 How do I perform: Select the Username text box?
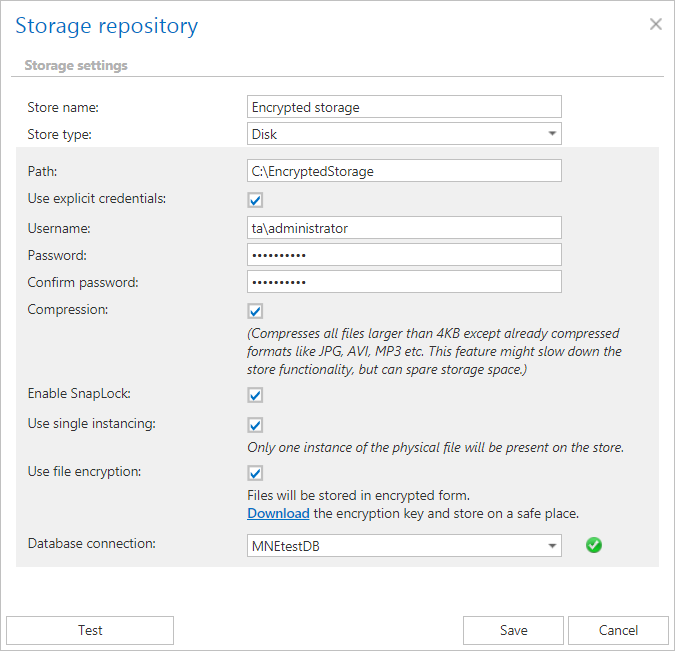(x=404, y=228)
